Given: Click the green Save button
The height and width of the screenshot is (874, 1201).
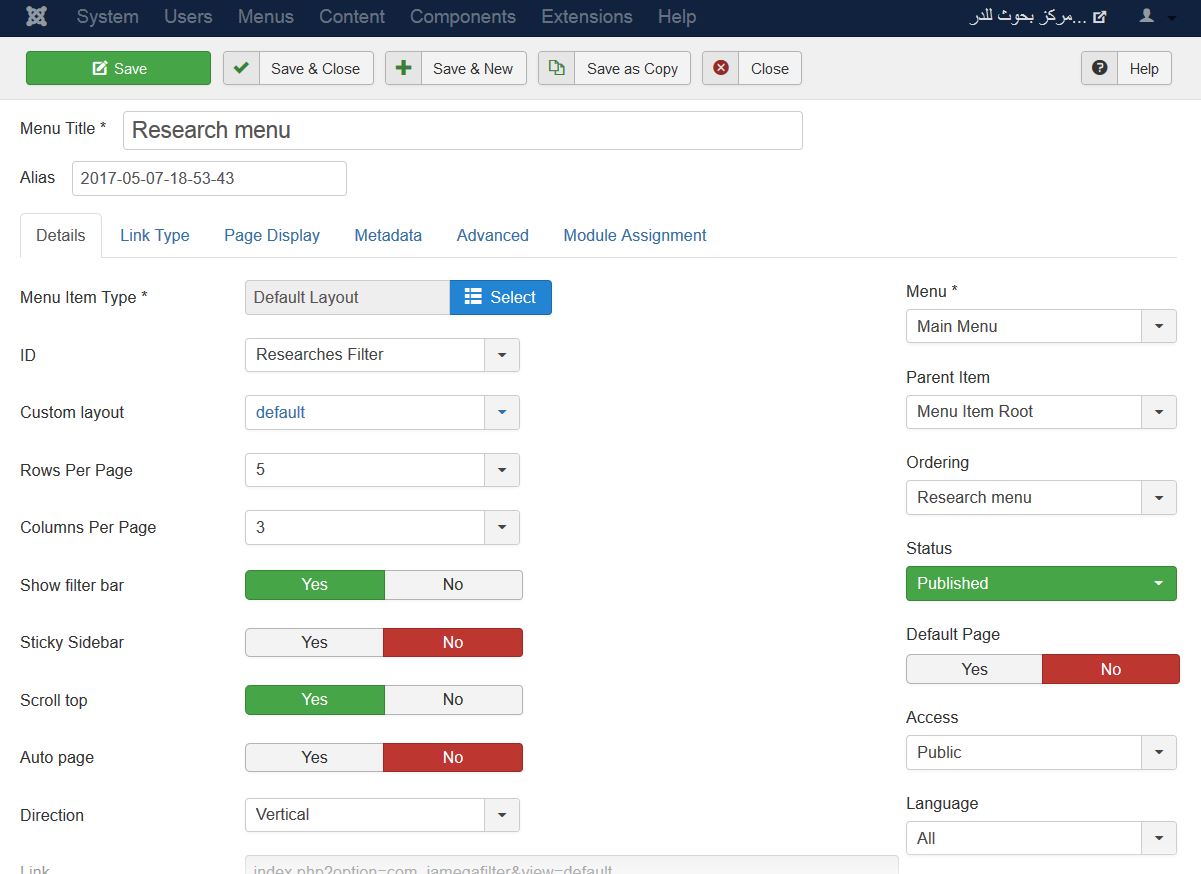Looking at the screenshot, I should (118, 68).
